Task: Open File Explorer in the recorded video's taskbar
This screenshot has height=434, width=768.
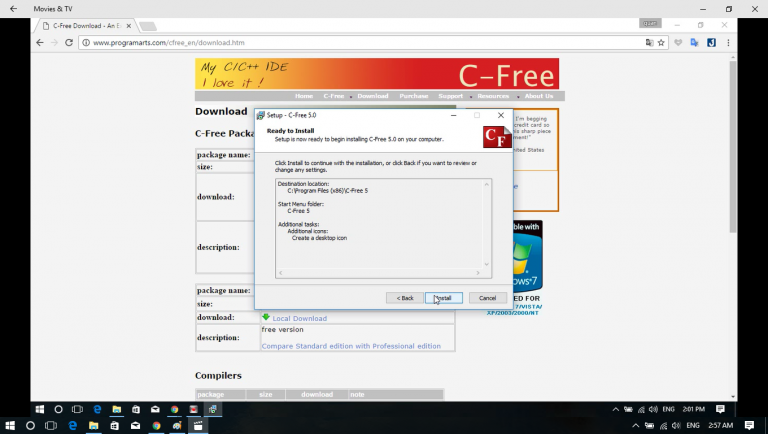Action: click(117, 409)
